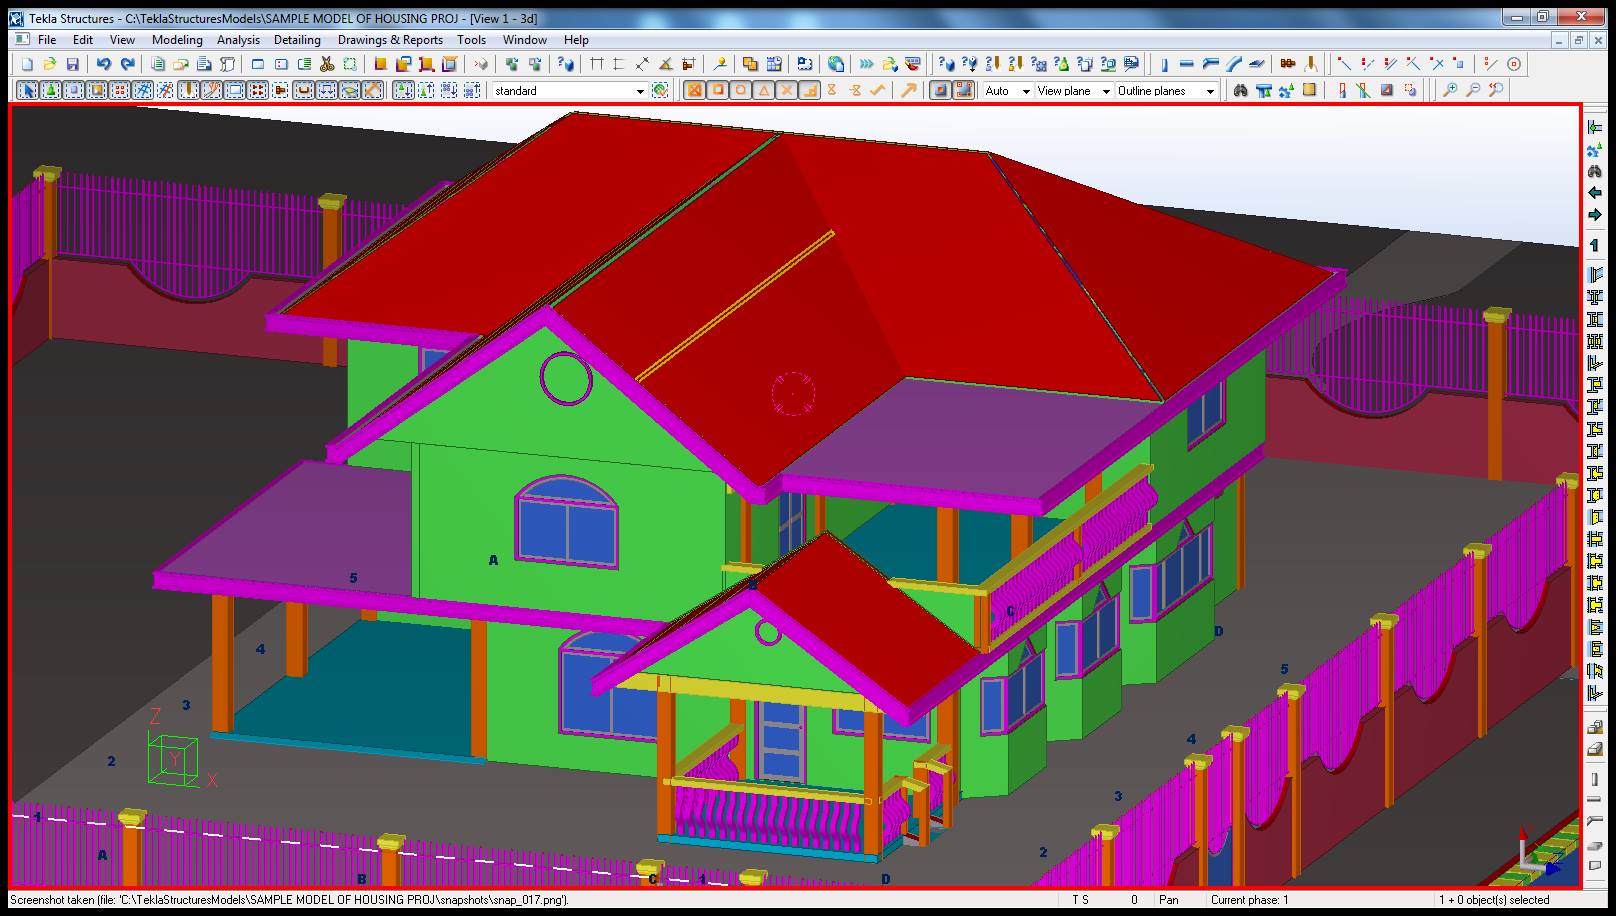Click the green right arrow in side toolbar
The height and width of the screenshot is (916, 1616).
1594,215
